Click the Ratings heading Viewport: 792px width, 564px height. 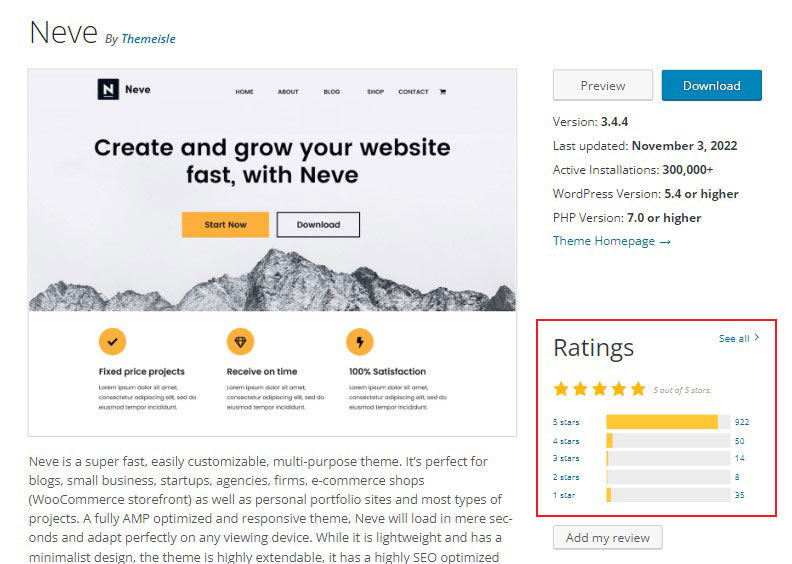[593, 348]
